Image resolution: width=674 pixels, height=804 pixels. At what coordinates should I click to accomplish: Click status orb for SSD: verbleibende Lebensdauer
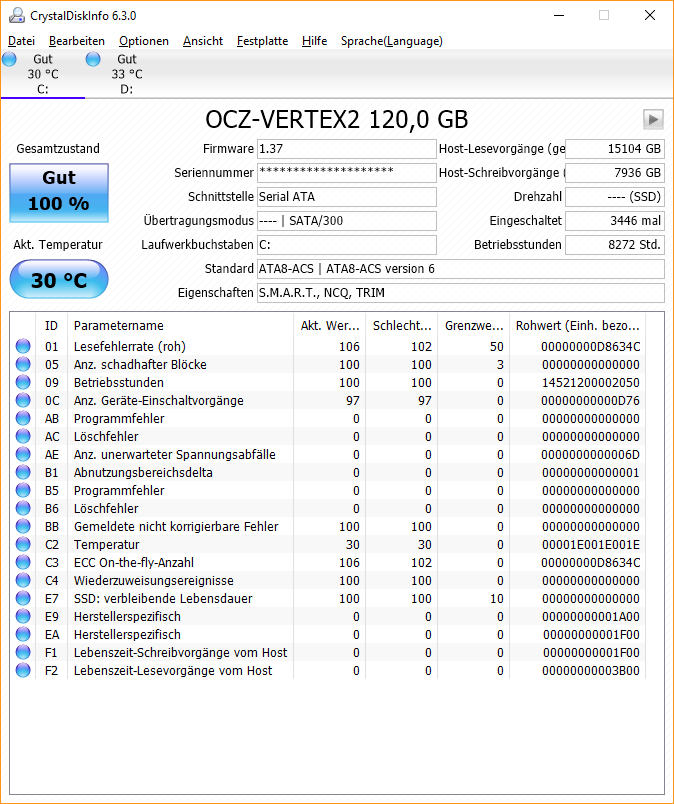pos(23,598)
